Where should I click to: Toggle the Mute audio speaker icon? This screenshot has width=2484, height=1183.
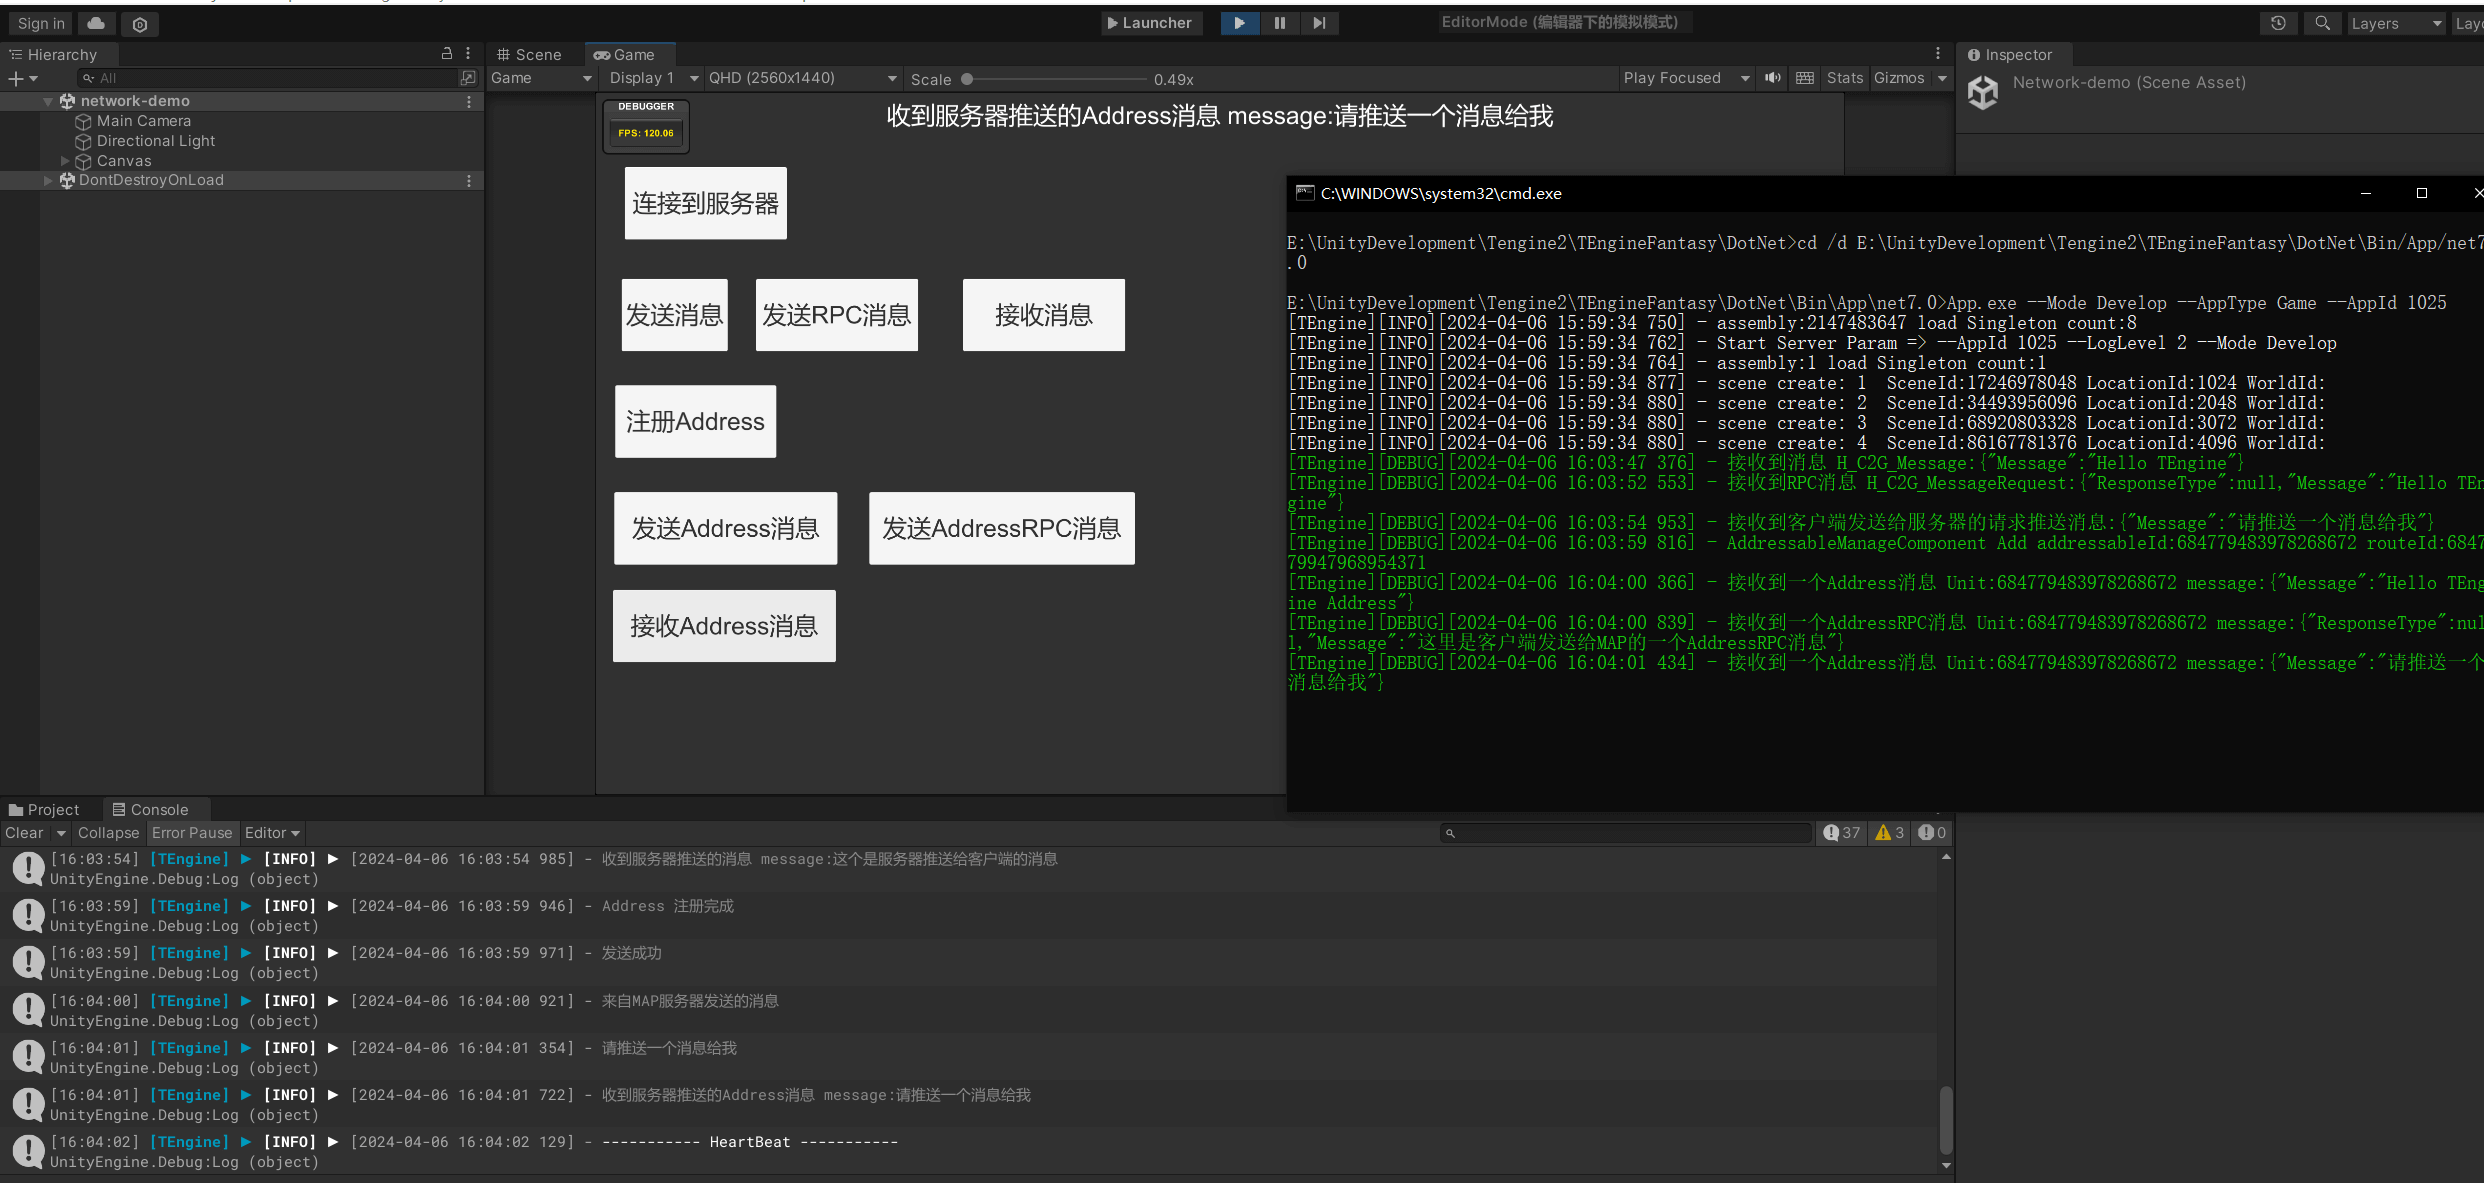1773,78
